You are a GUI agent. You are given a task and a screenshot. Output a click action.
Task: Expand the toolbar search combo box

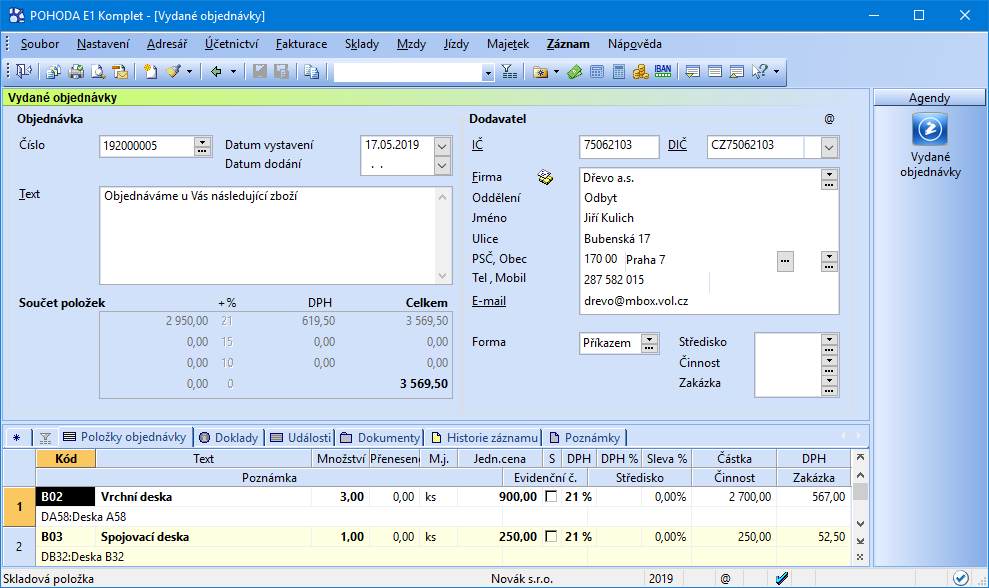click(x=488, y=73)
